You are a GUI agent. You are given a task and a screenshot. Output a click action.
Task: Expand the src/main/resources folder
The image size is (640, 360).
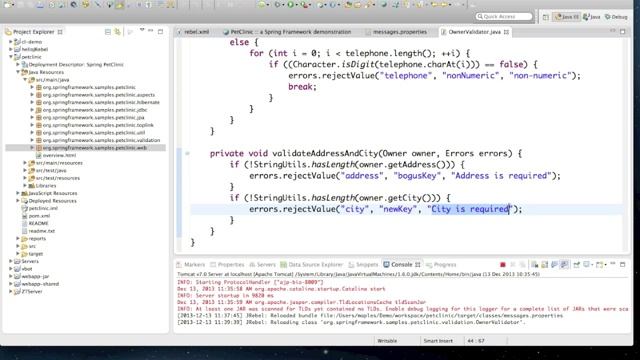[x=25, y=163]
